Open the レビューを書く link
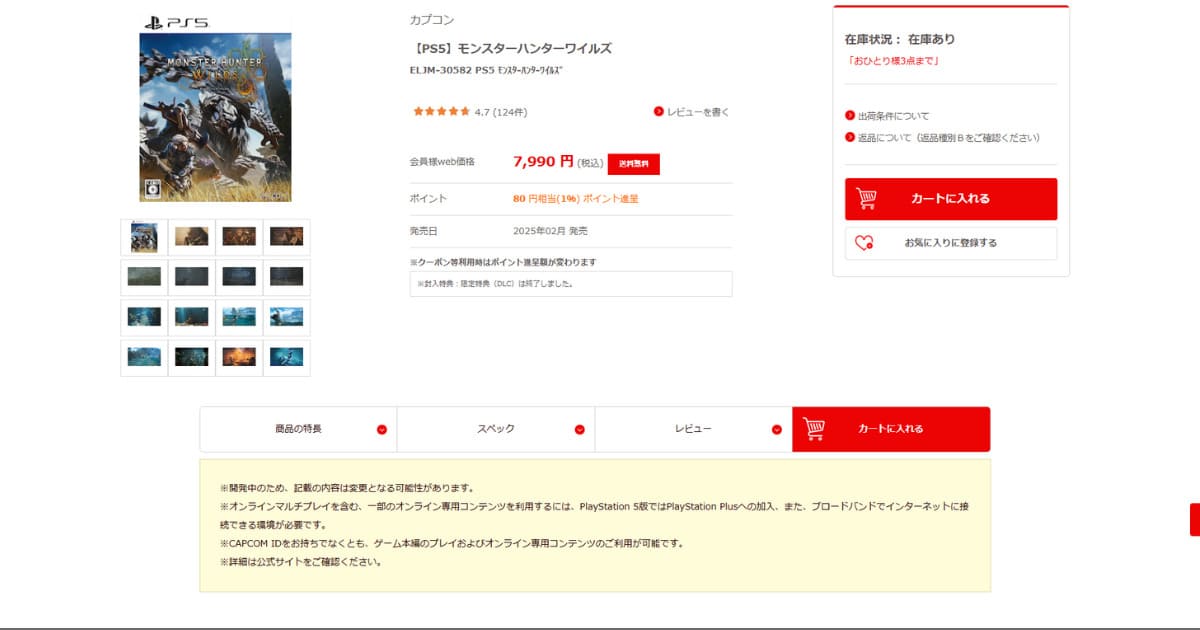Screen dimensions: 1200x630 (x=698, y=112)
